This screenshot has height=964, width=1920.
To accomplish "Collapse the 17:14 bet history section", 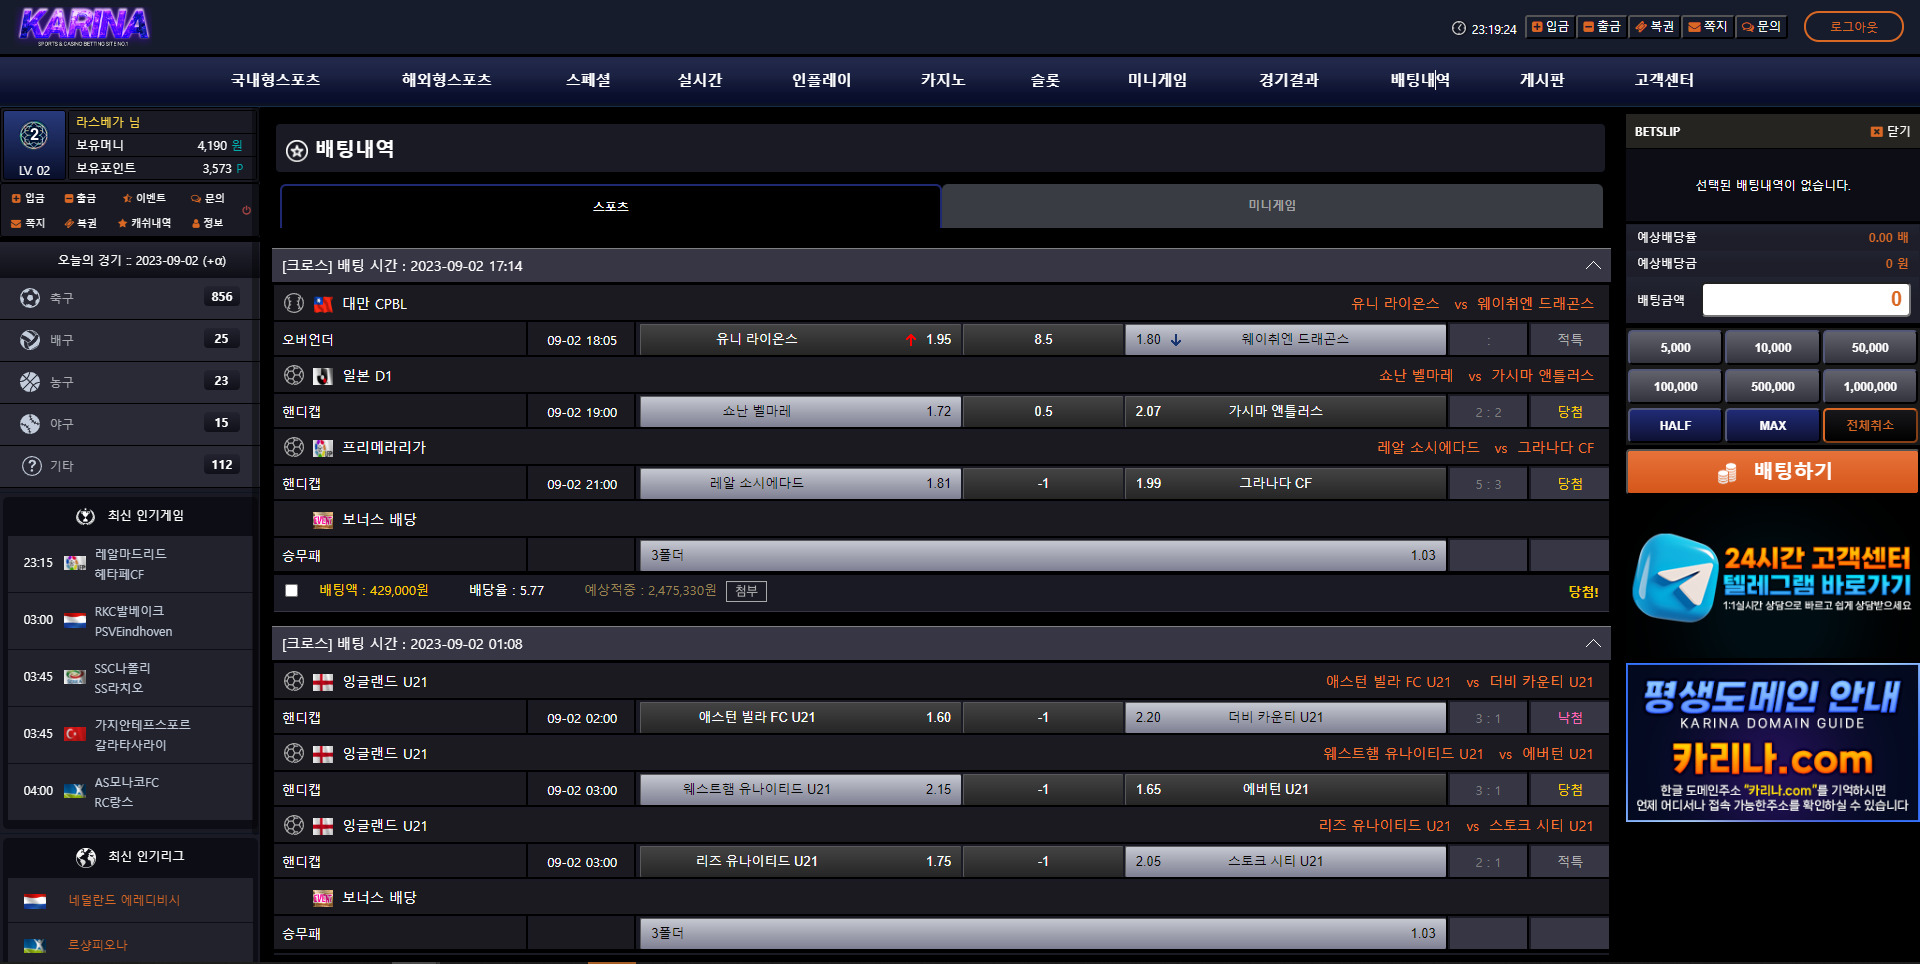I will (1592, 266).
